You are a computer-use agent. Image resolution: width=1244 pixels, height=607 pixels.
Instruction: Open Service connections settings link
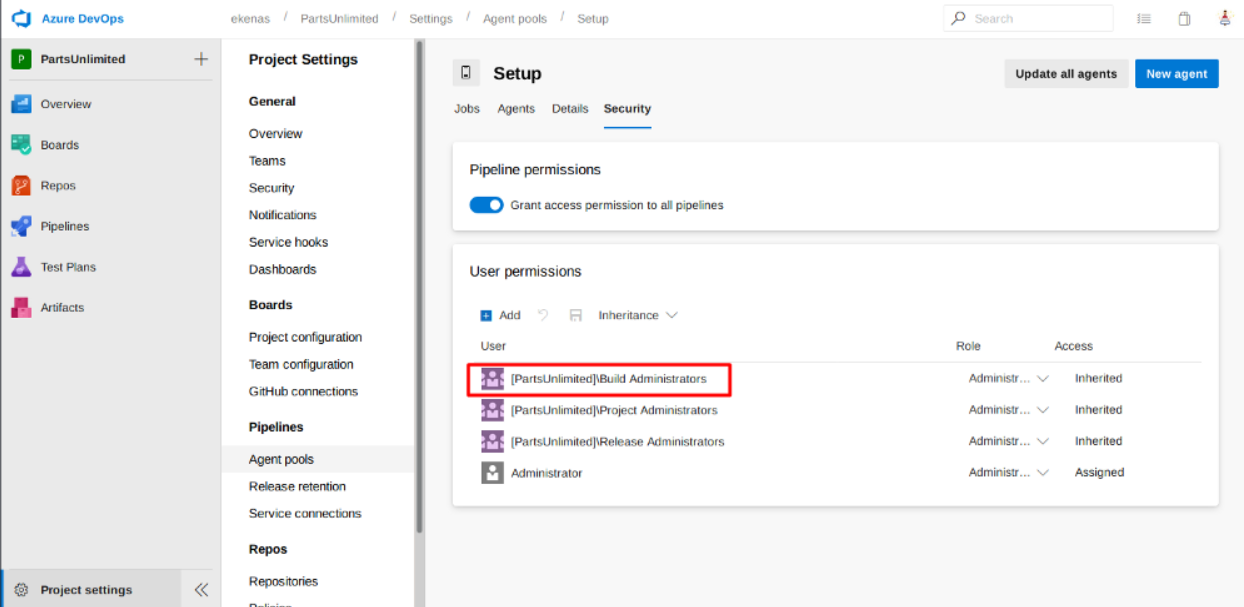click(x=305, y=514)
